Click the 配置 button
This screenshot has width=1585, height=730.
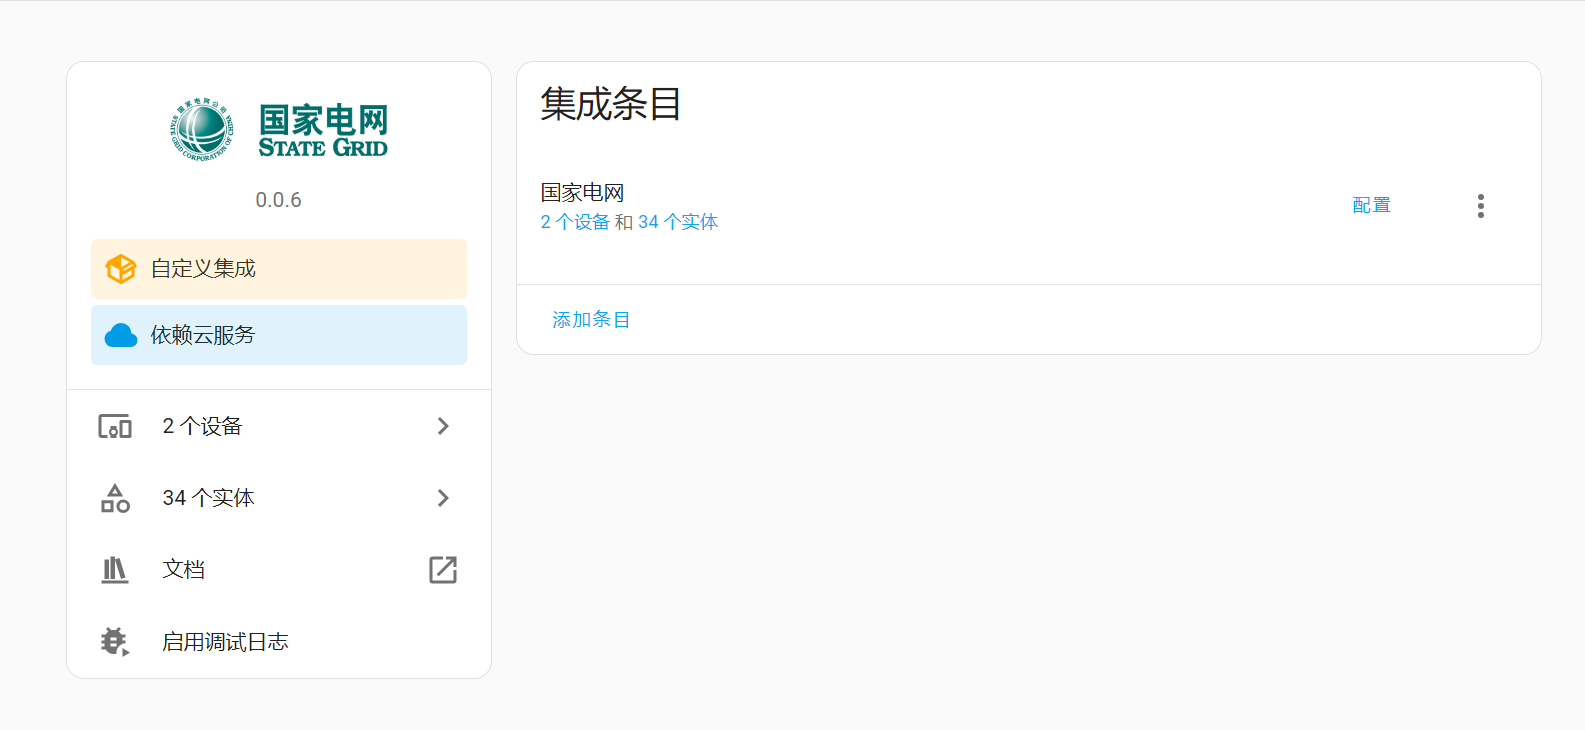[x=1371, y=206]
